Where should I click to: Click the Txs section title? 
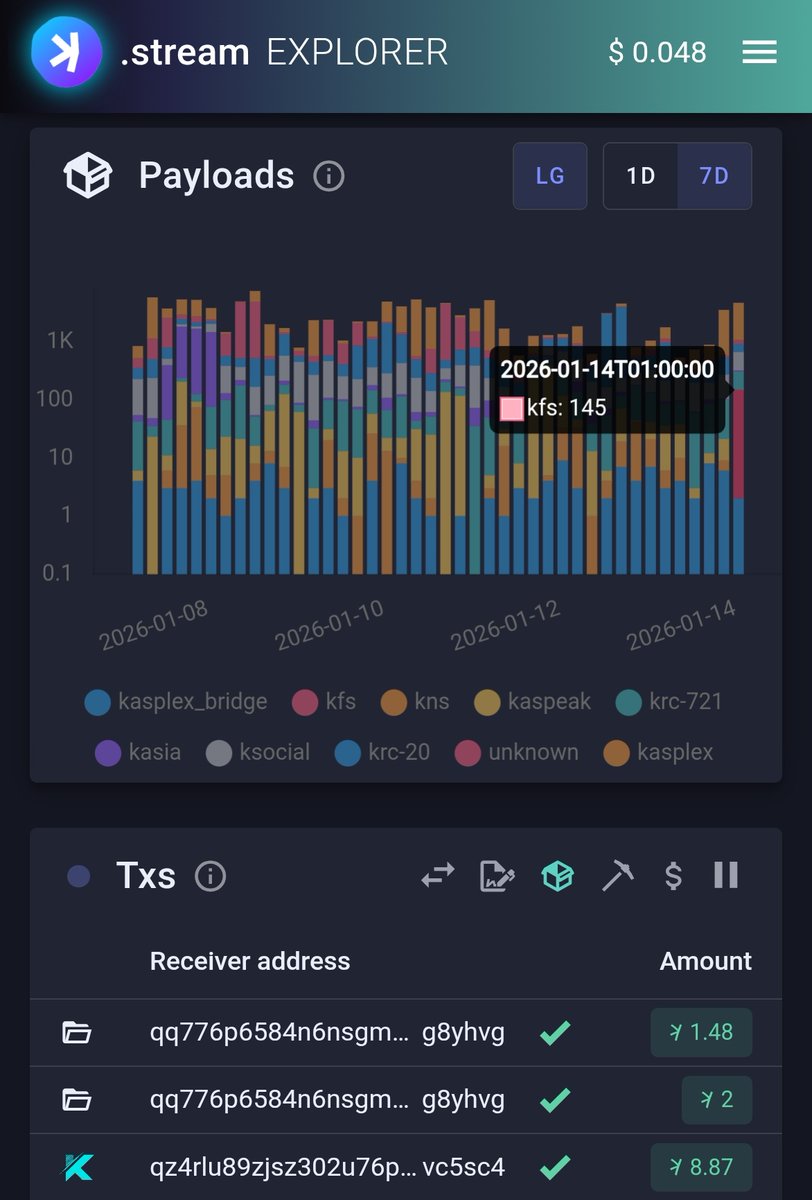[146, 877]
